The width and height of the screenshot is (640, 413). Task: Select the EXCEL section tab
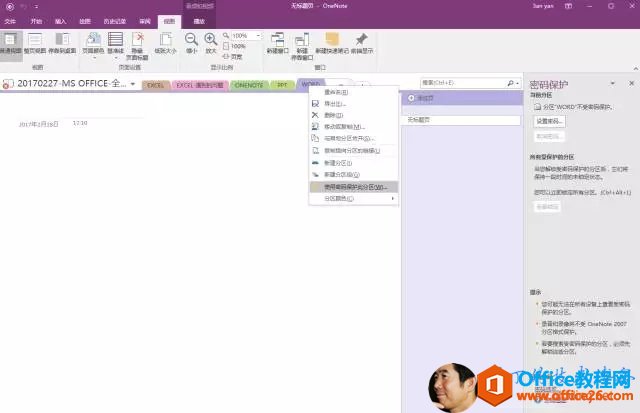click(156, 85)
